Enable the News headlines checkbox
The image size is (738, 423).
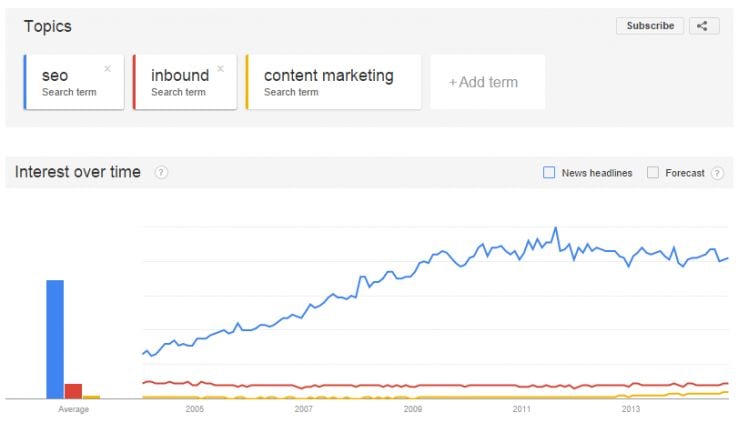tap(549, 173)
